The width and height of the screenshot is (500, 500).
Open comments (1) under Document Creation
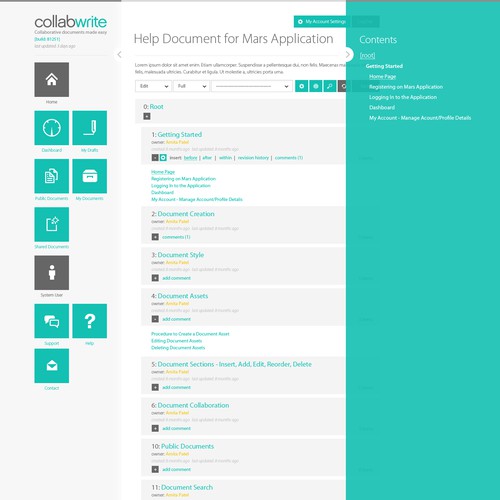tap(176, 237)
